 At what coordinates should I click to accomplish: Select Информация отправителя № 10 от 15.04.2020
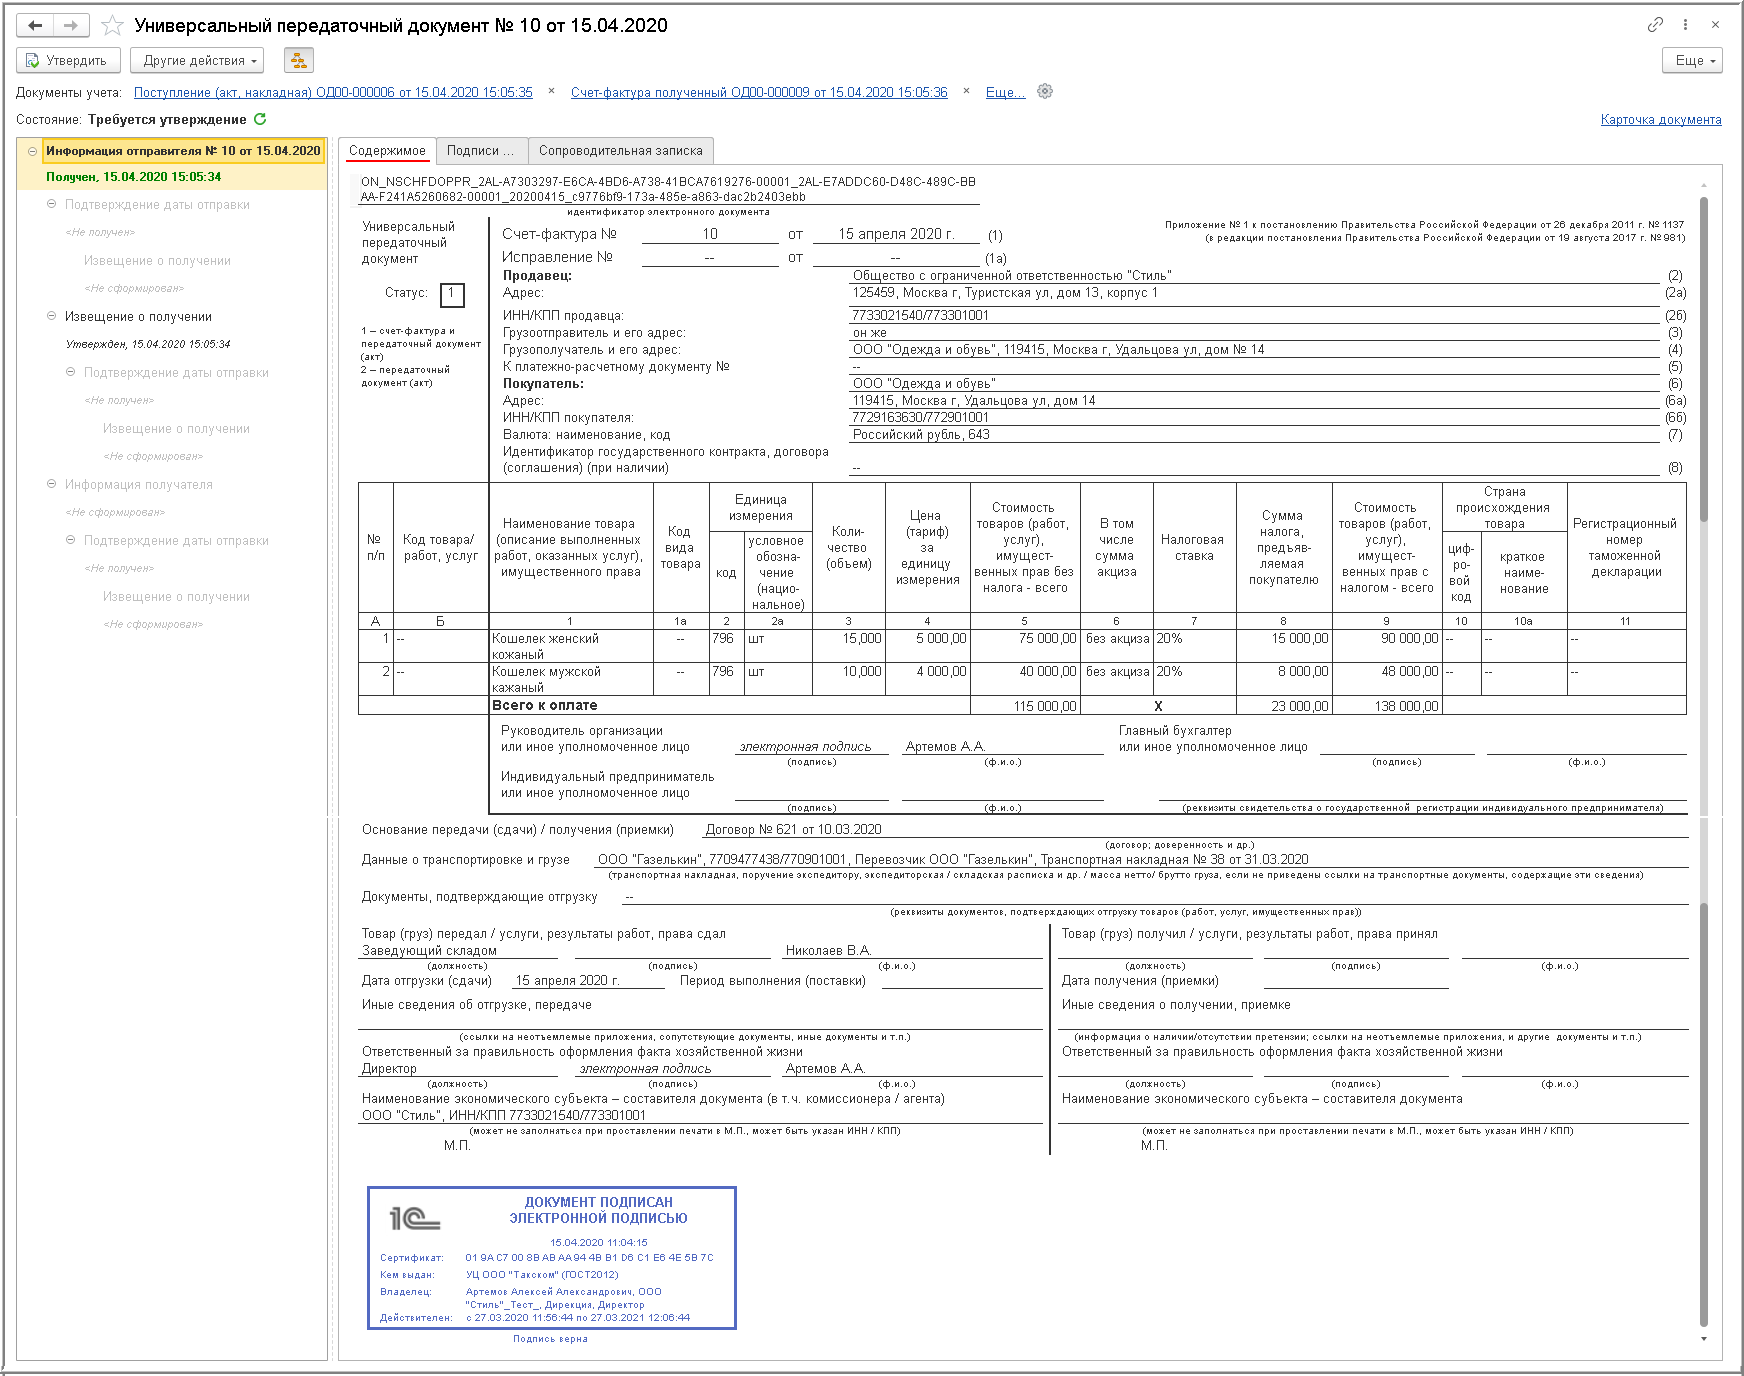(x=183, y=151)
